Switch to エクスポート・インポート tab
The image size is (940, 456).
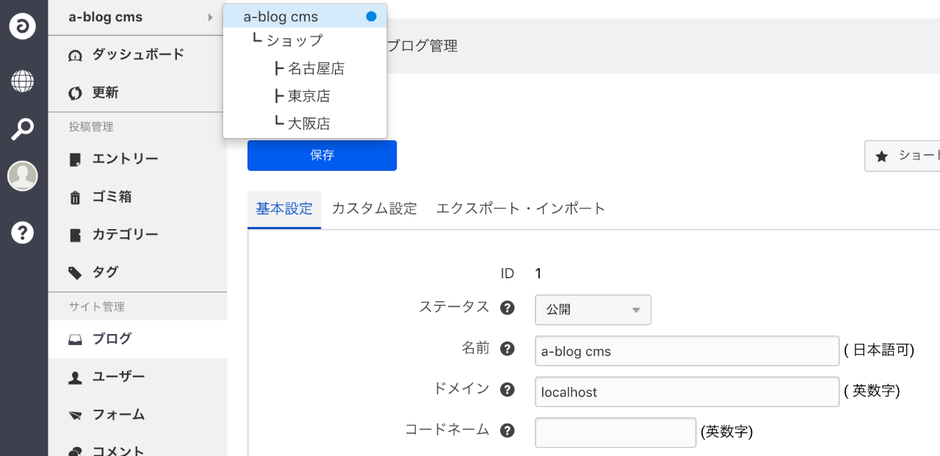click(521, 209)
